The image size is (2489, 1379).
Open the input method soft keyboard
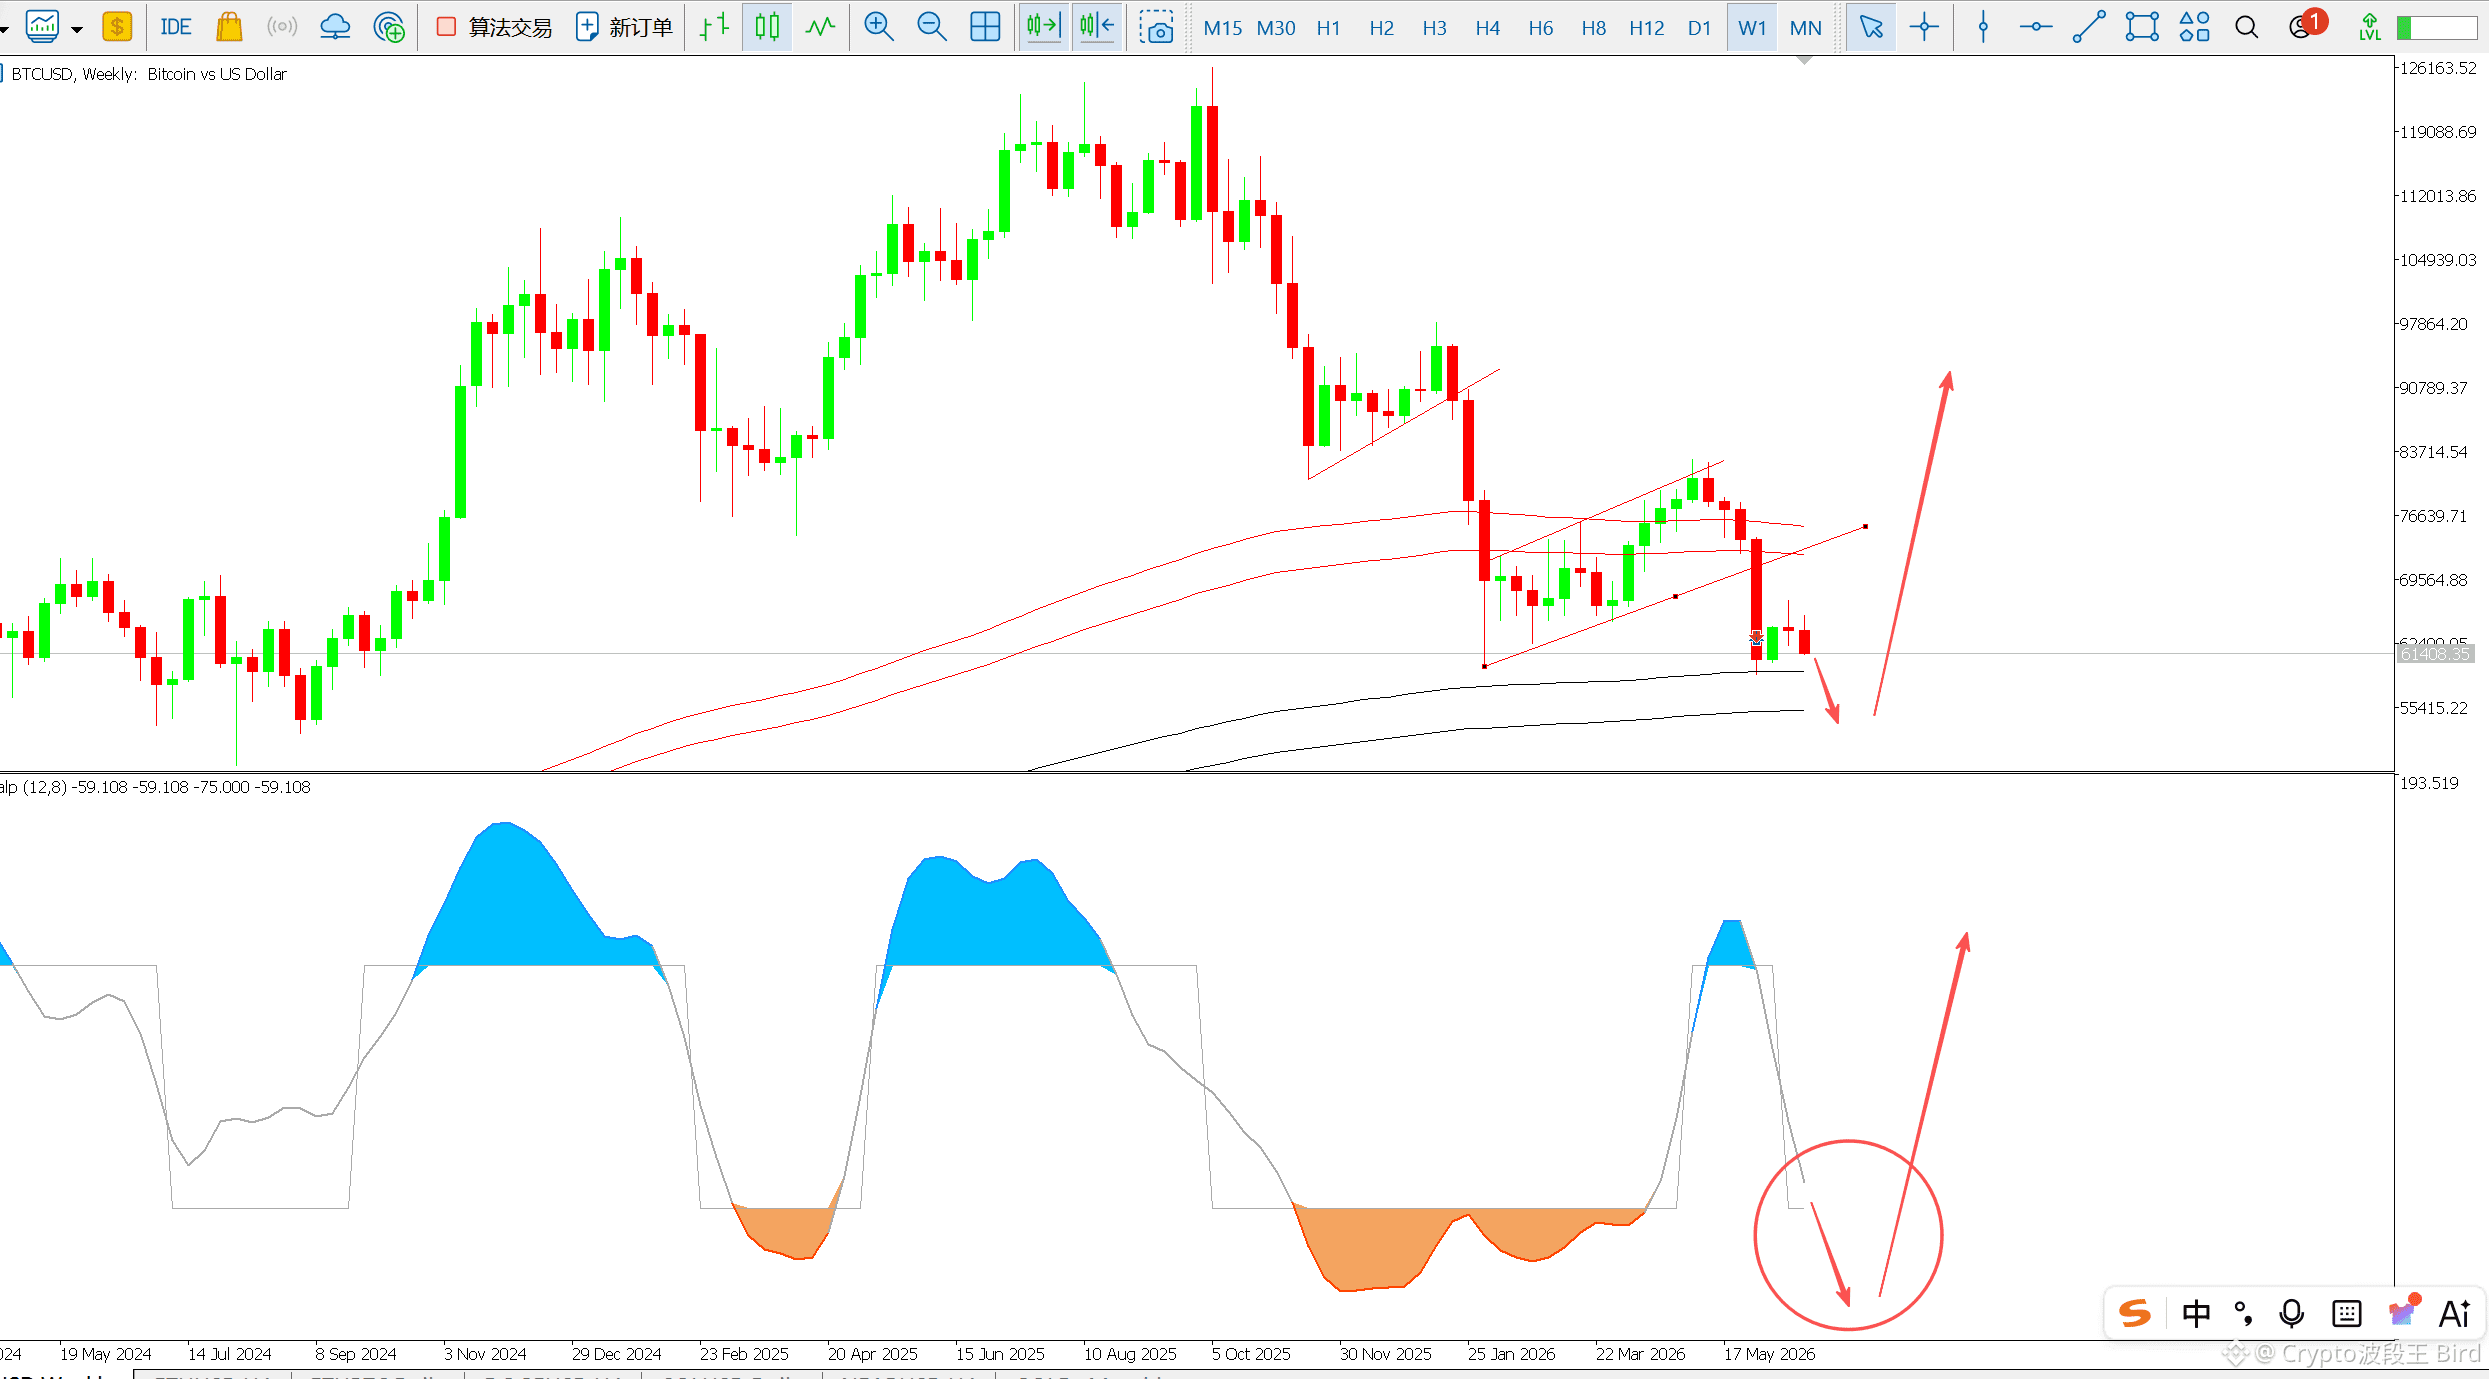2346,1313
